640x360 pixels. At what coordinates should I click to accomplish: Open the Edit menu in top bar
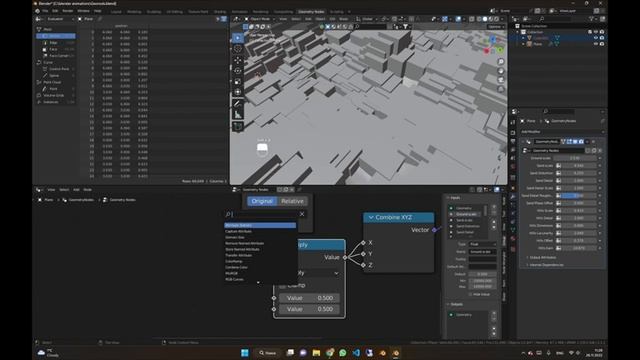tap(55, 11)
